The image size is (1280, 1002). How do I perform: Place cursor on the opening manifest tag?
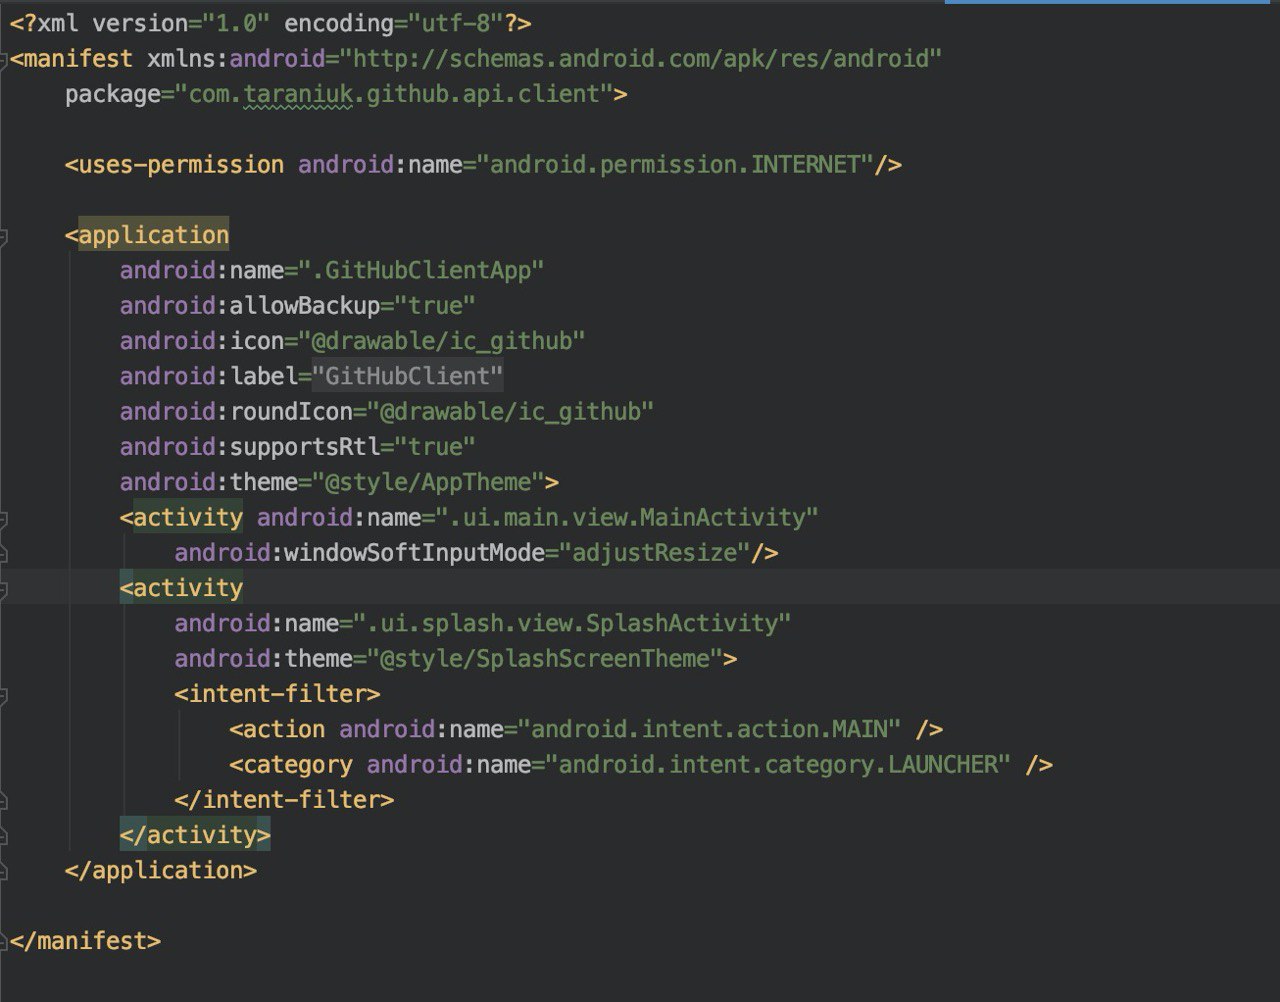tap(72, 58)
